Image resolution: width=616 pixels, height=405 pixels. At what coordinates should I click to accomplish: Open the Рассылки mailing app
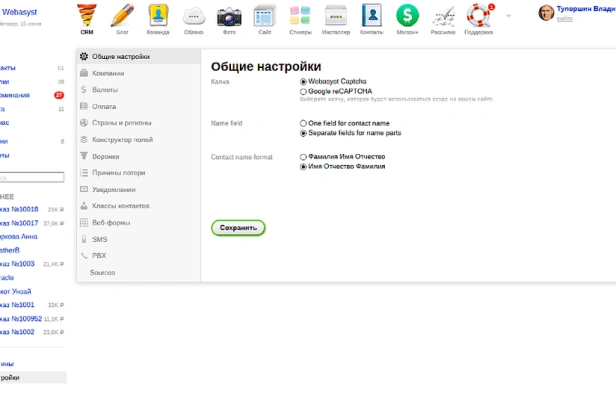(x=442, y=17)
